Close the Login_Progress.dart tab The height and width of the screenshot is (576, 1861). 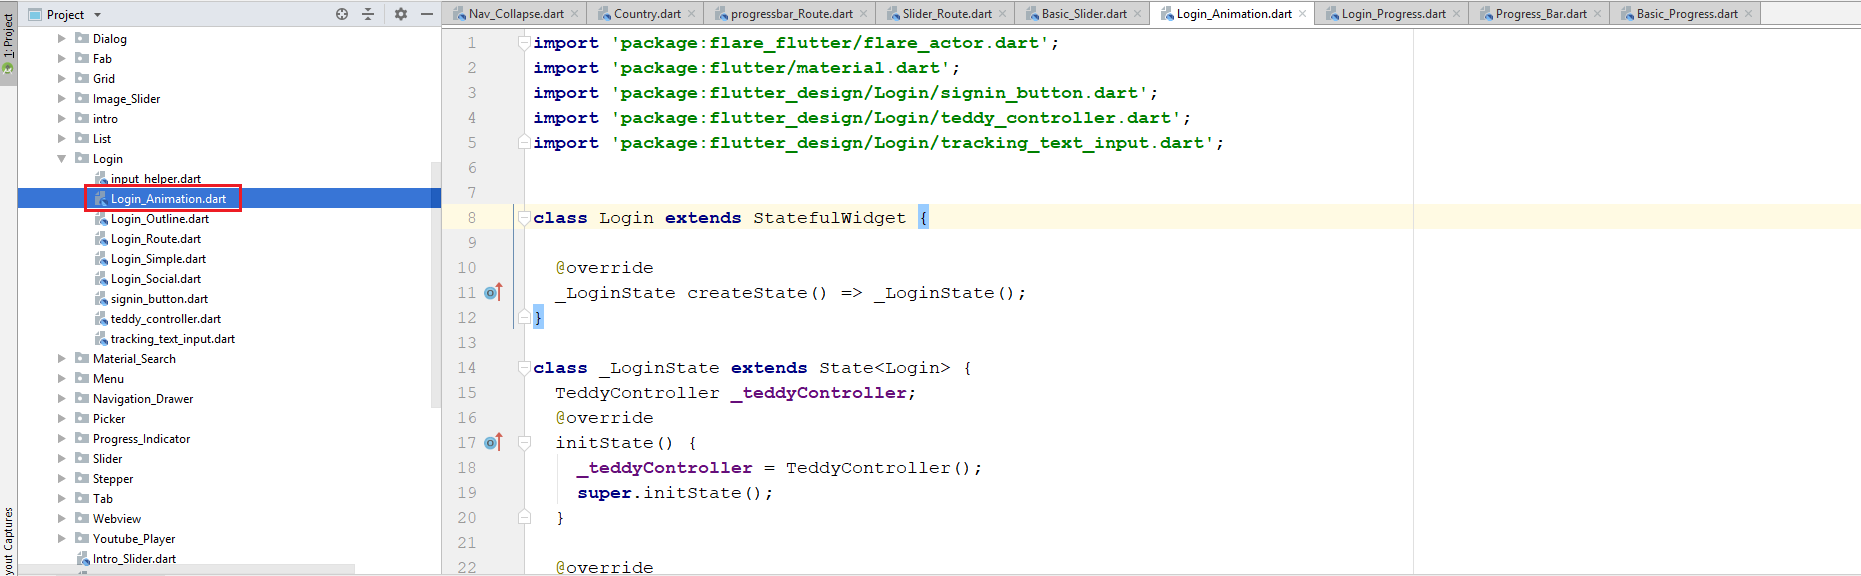1456,14
